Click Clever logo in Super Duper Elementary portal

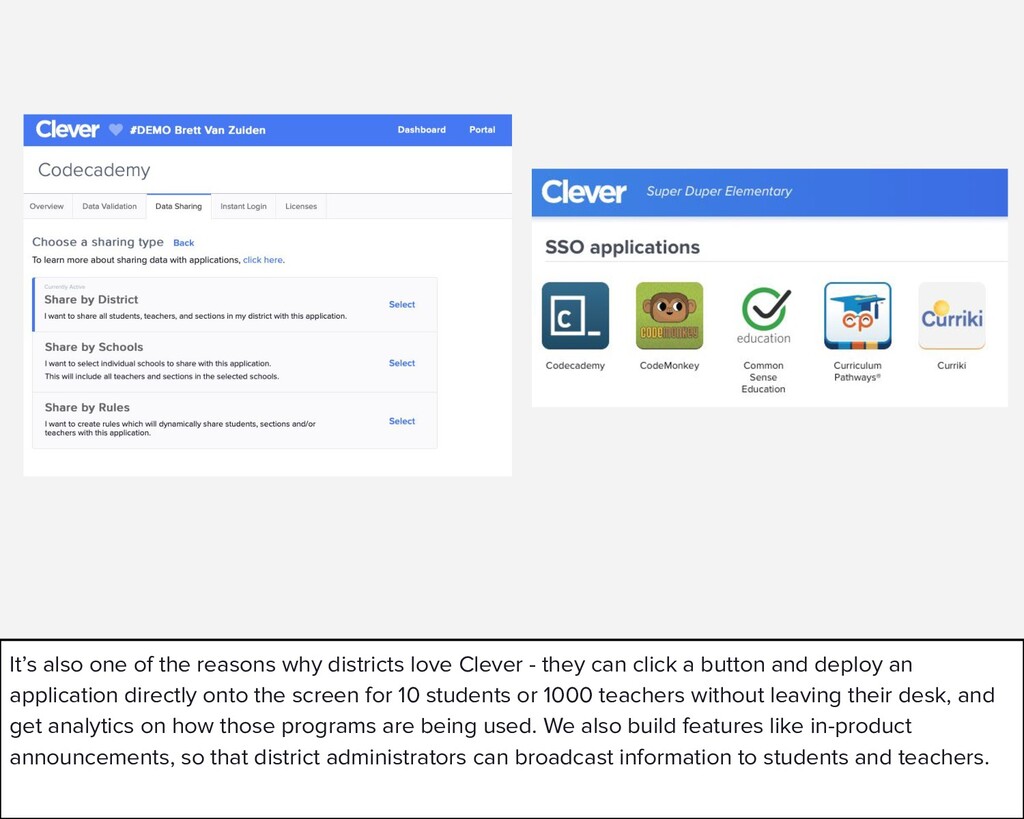click(x=583, y=192)
